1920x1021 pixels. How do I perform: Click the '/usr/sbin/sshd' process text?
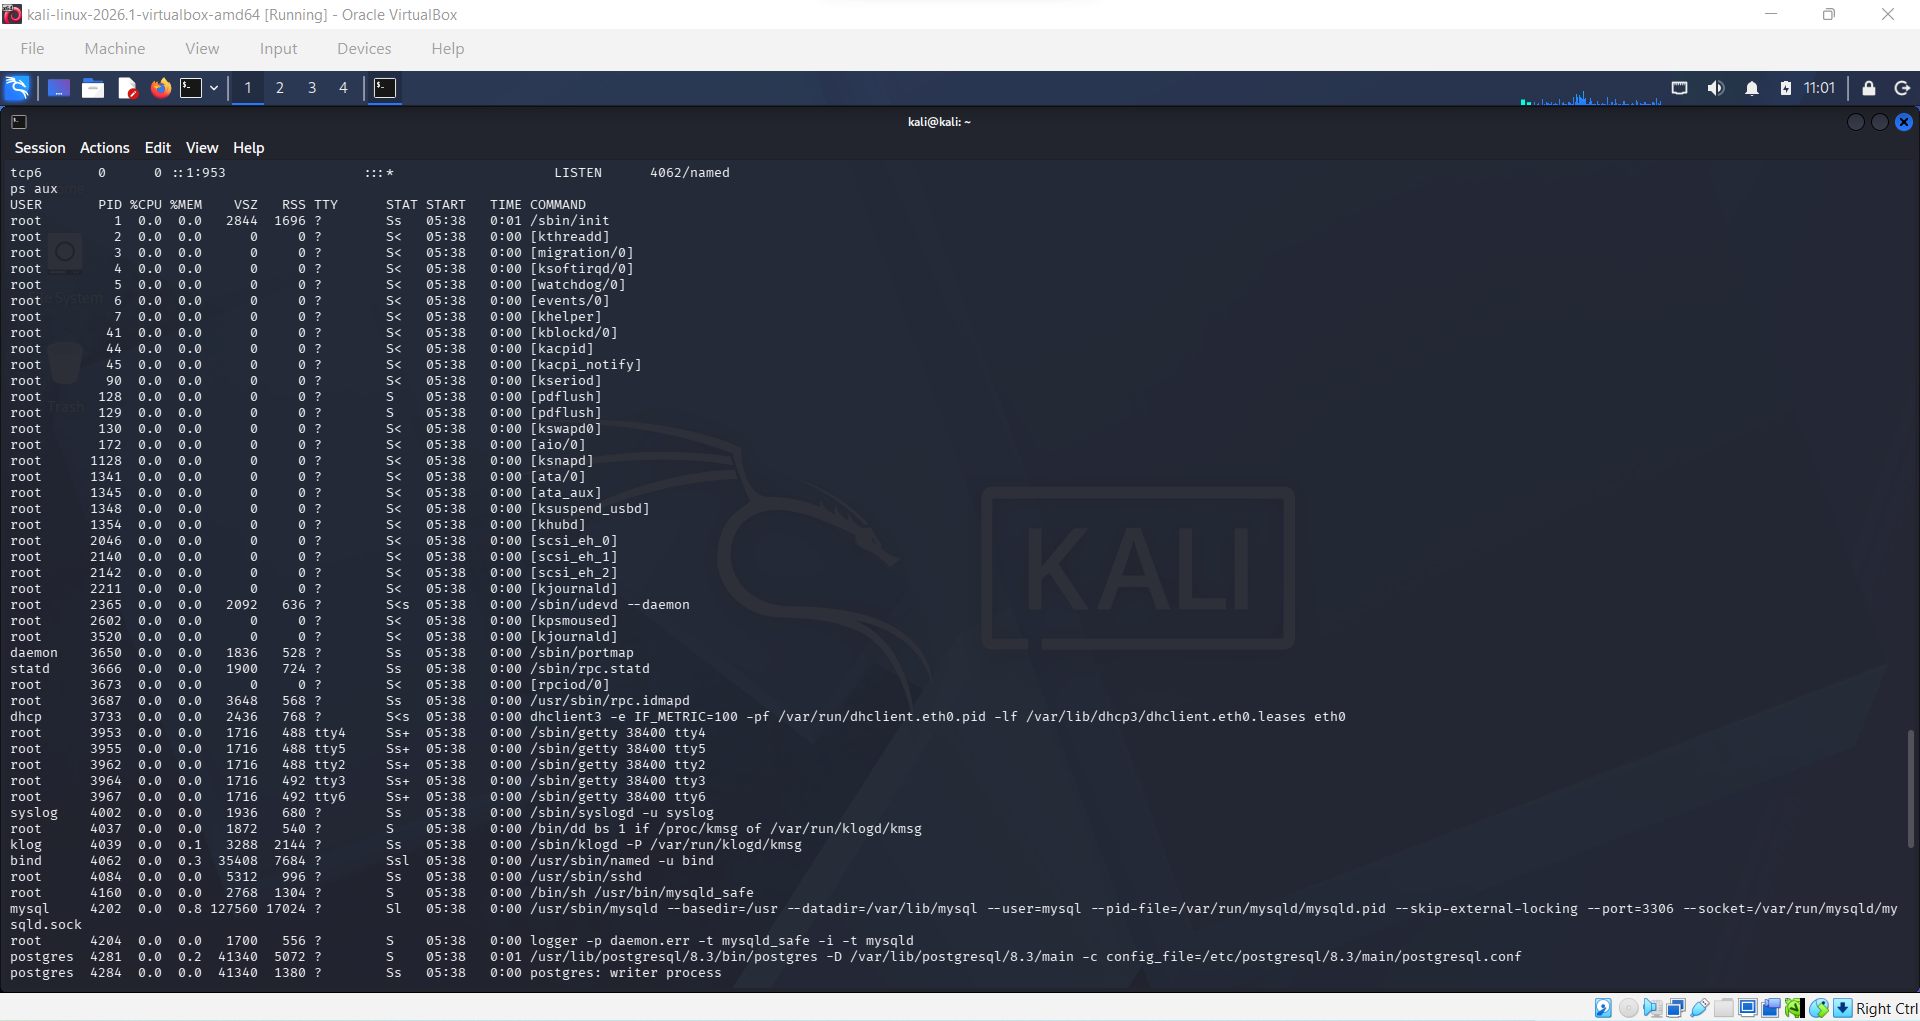click(586, 877)
